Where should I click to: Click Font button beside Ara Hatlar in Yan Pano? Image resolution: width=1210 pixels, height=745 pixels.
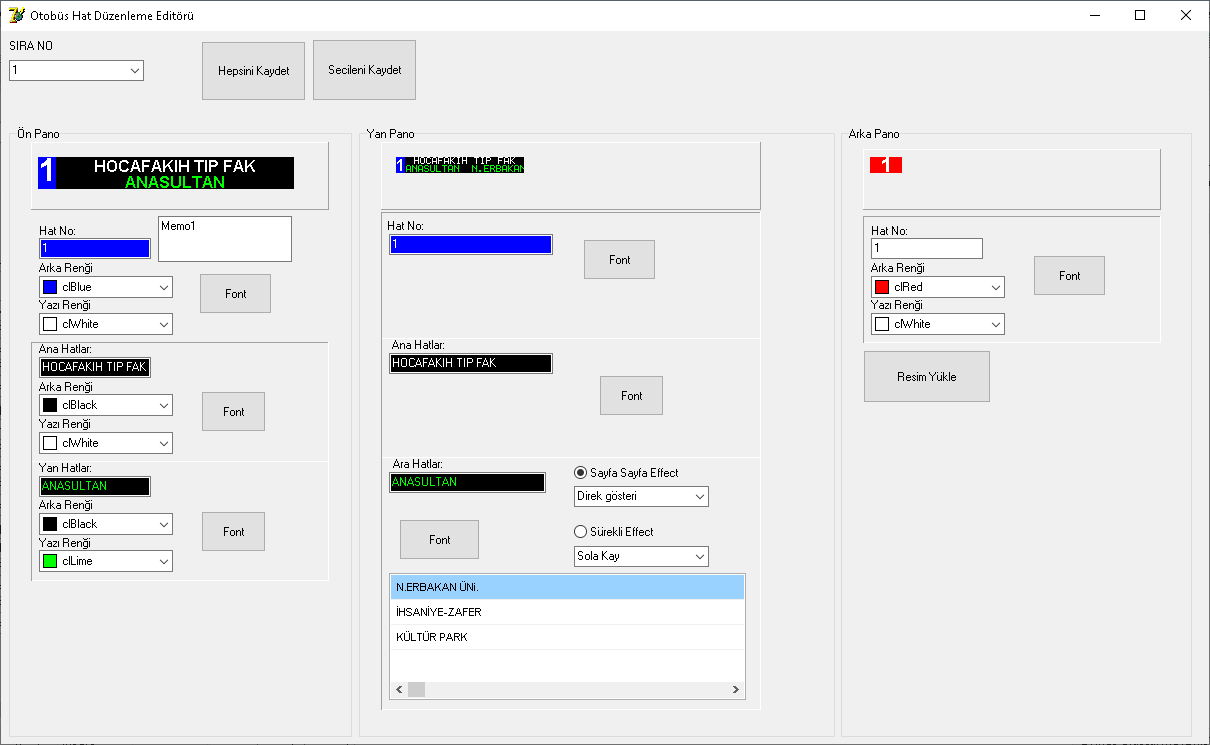[439, 540]
